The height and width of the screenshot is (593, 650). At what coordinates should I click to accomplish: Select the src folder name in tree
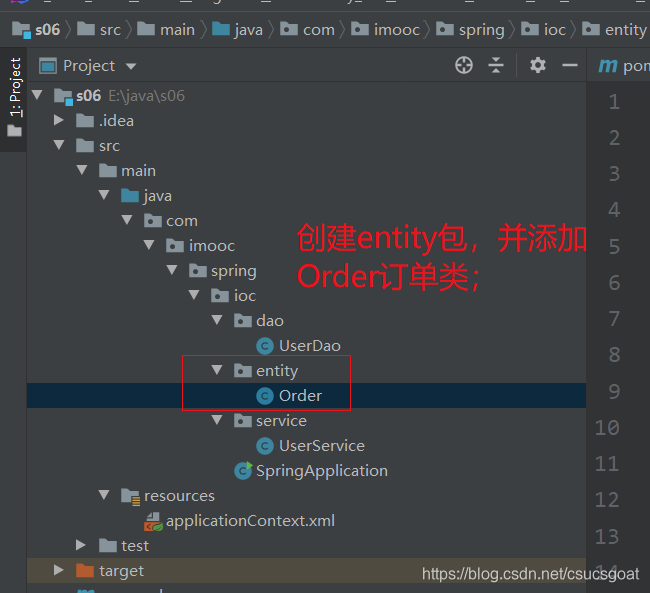109,146
